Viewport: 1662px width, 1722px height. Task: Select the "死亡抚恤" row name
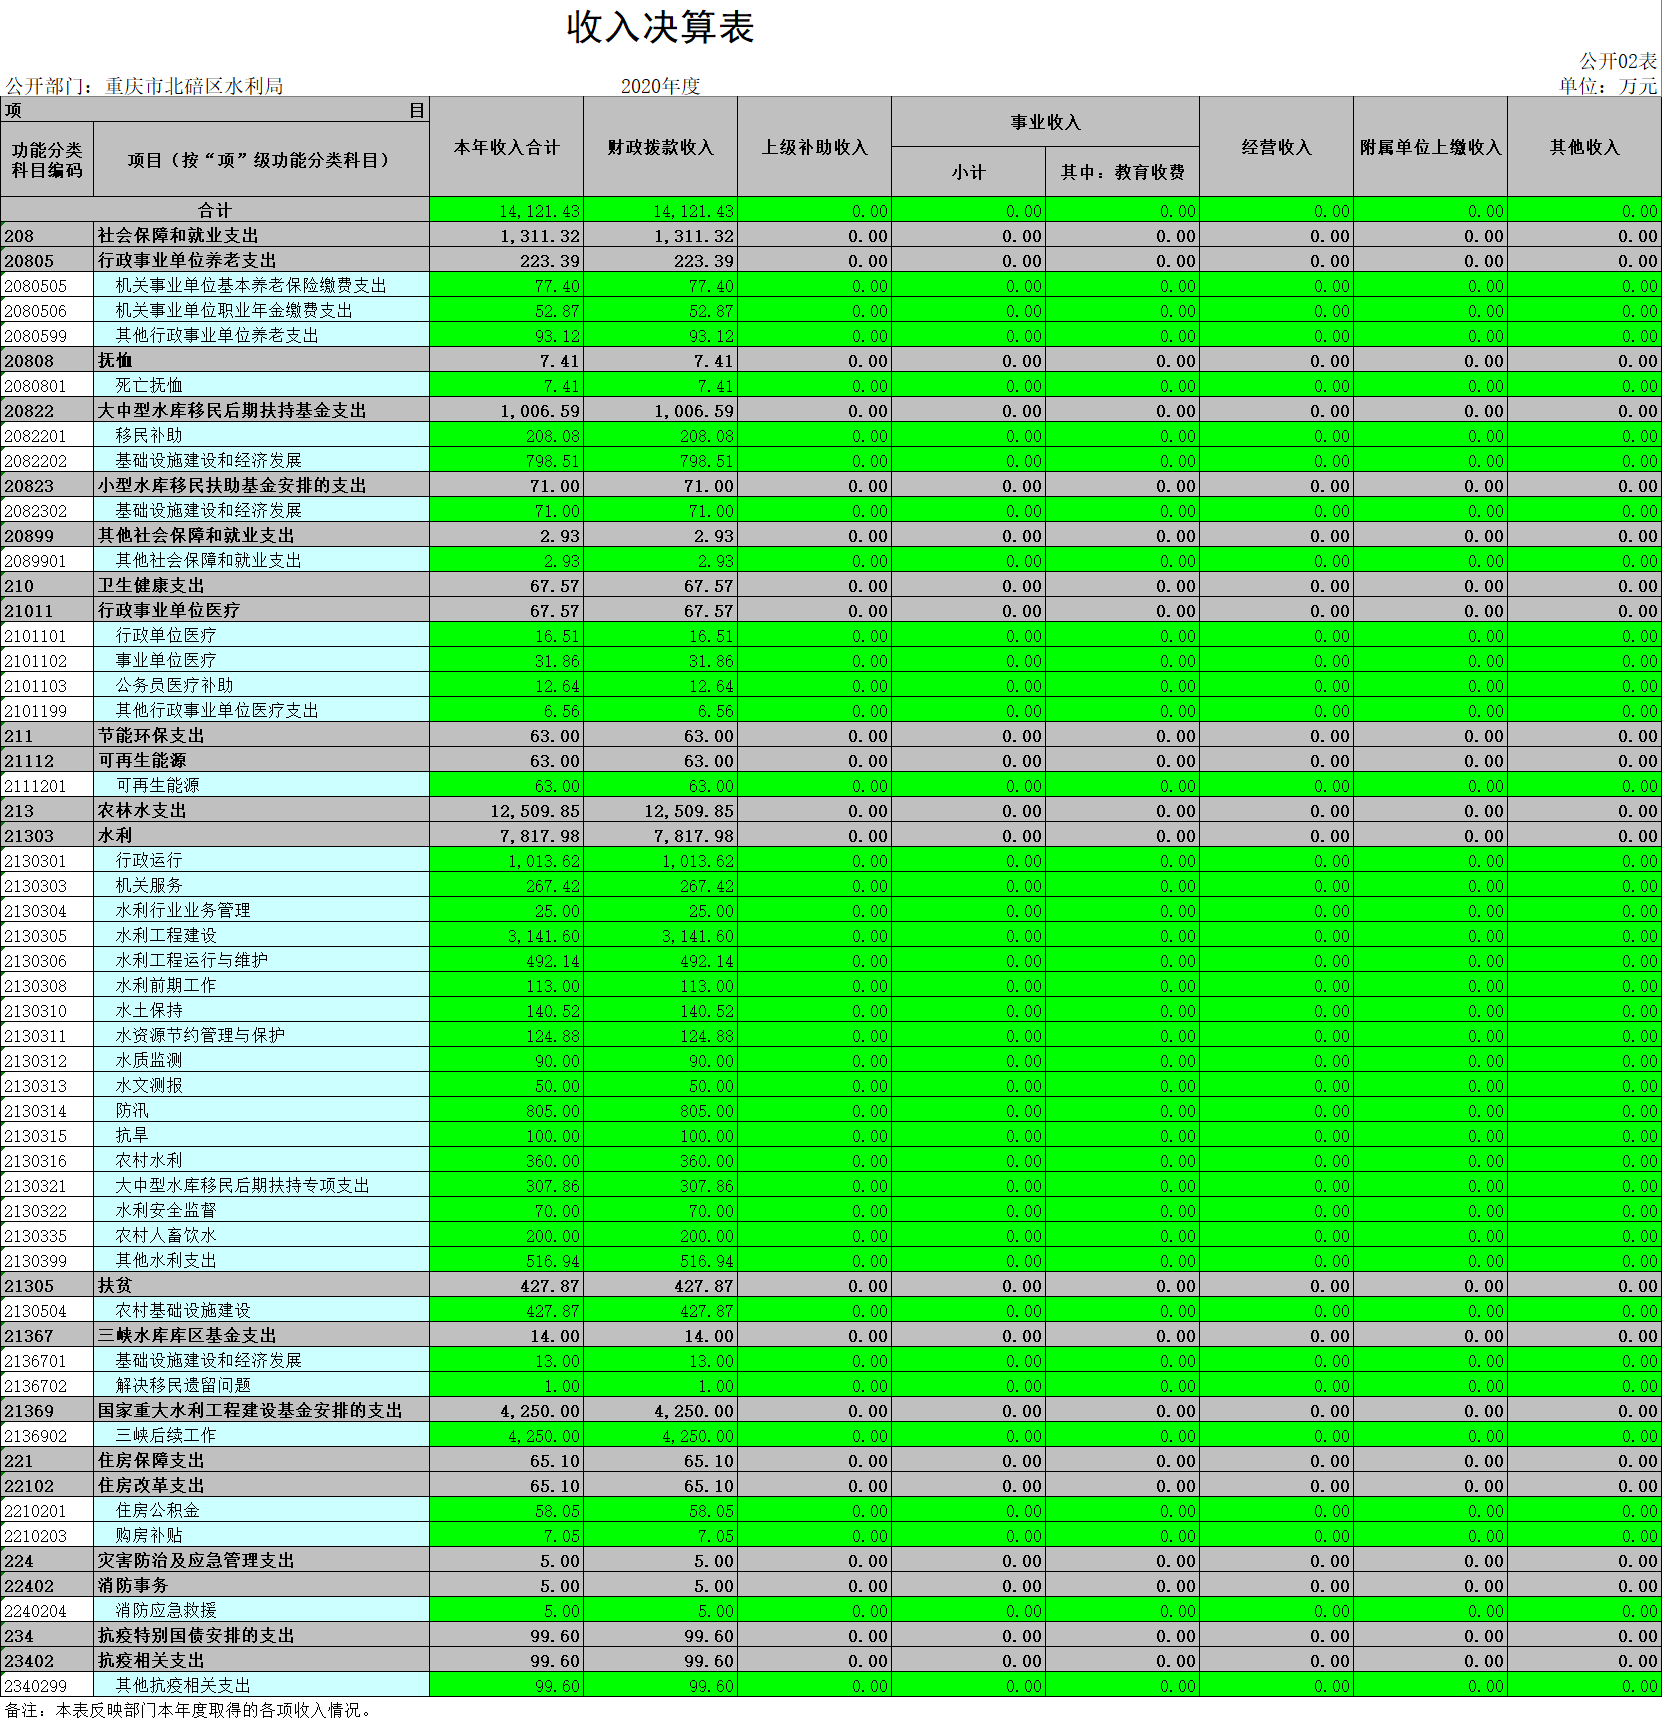[149, 385]
